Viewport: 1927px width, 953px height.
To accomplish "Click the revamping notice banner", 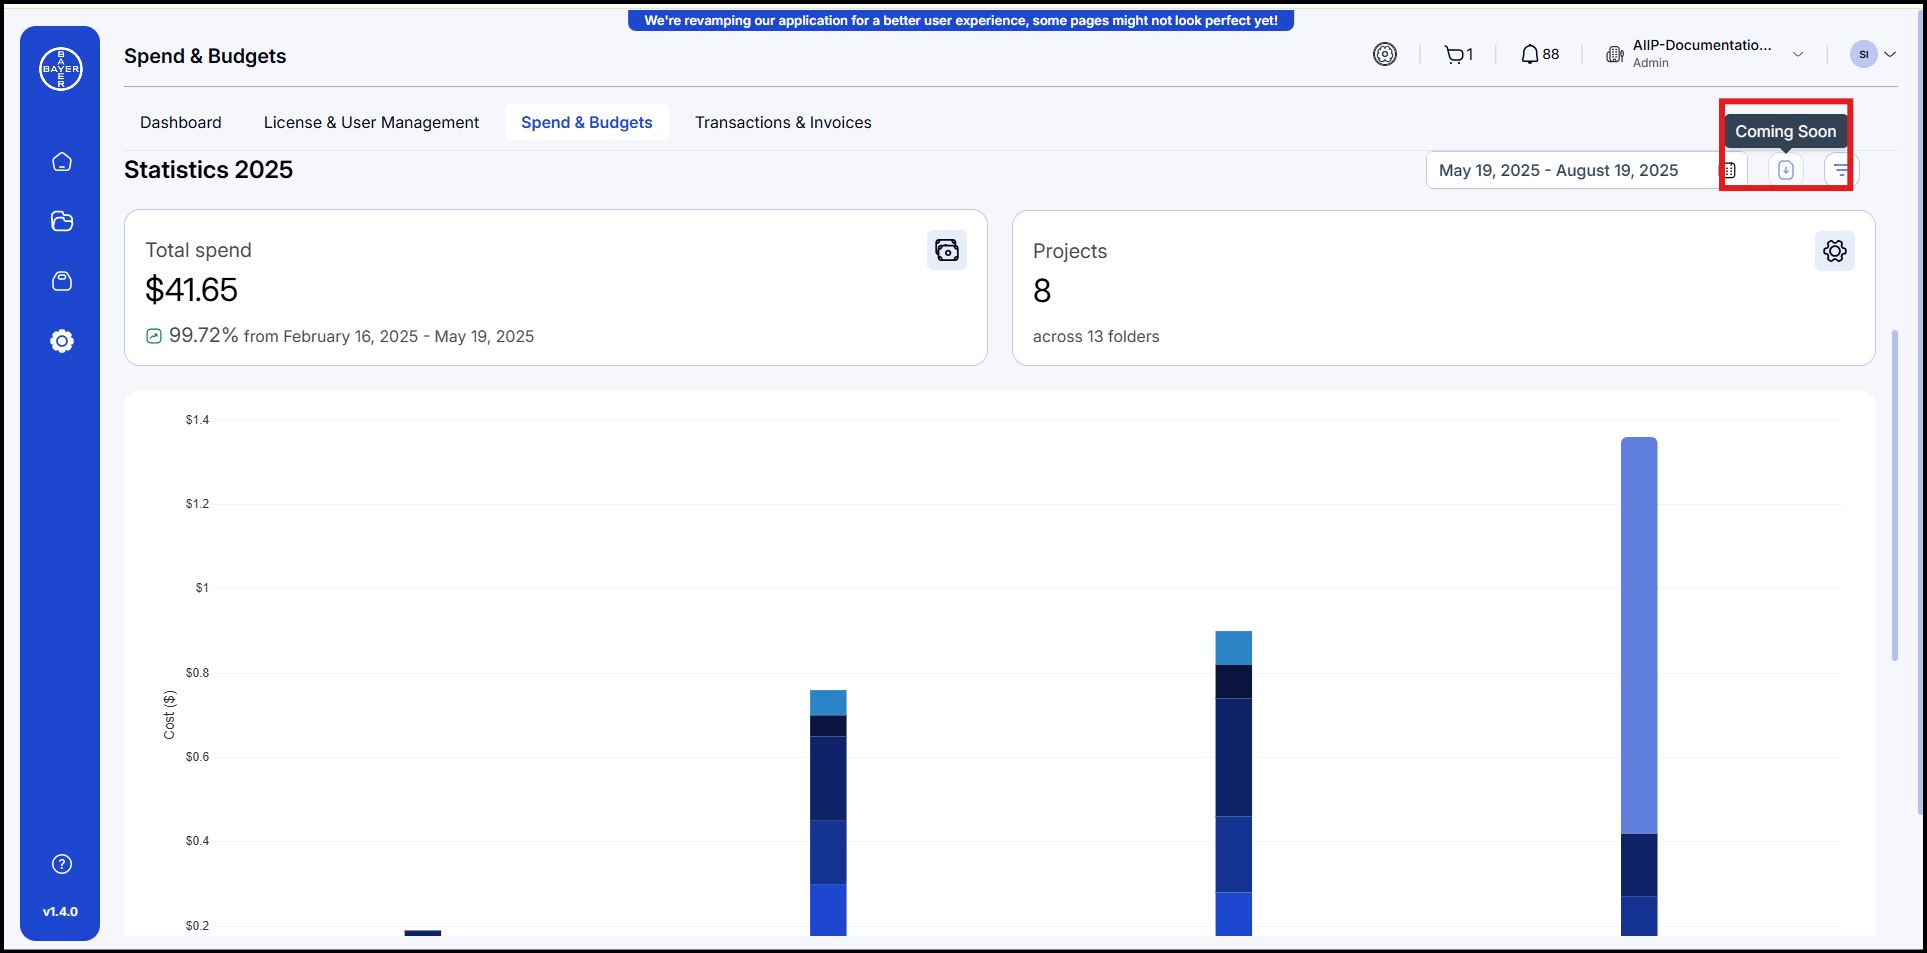I will coord(961,20).
